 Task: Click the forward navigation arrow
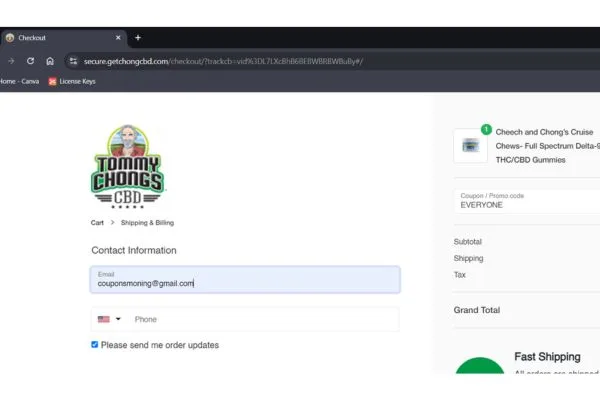click(x=10, y=61)
